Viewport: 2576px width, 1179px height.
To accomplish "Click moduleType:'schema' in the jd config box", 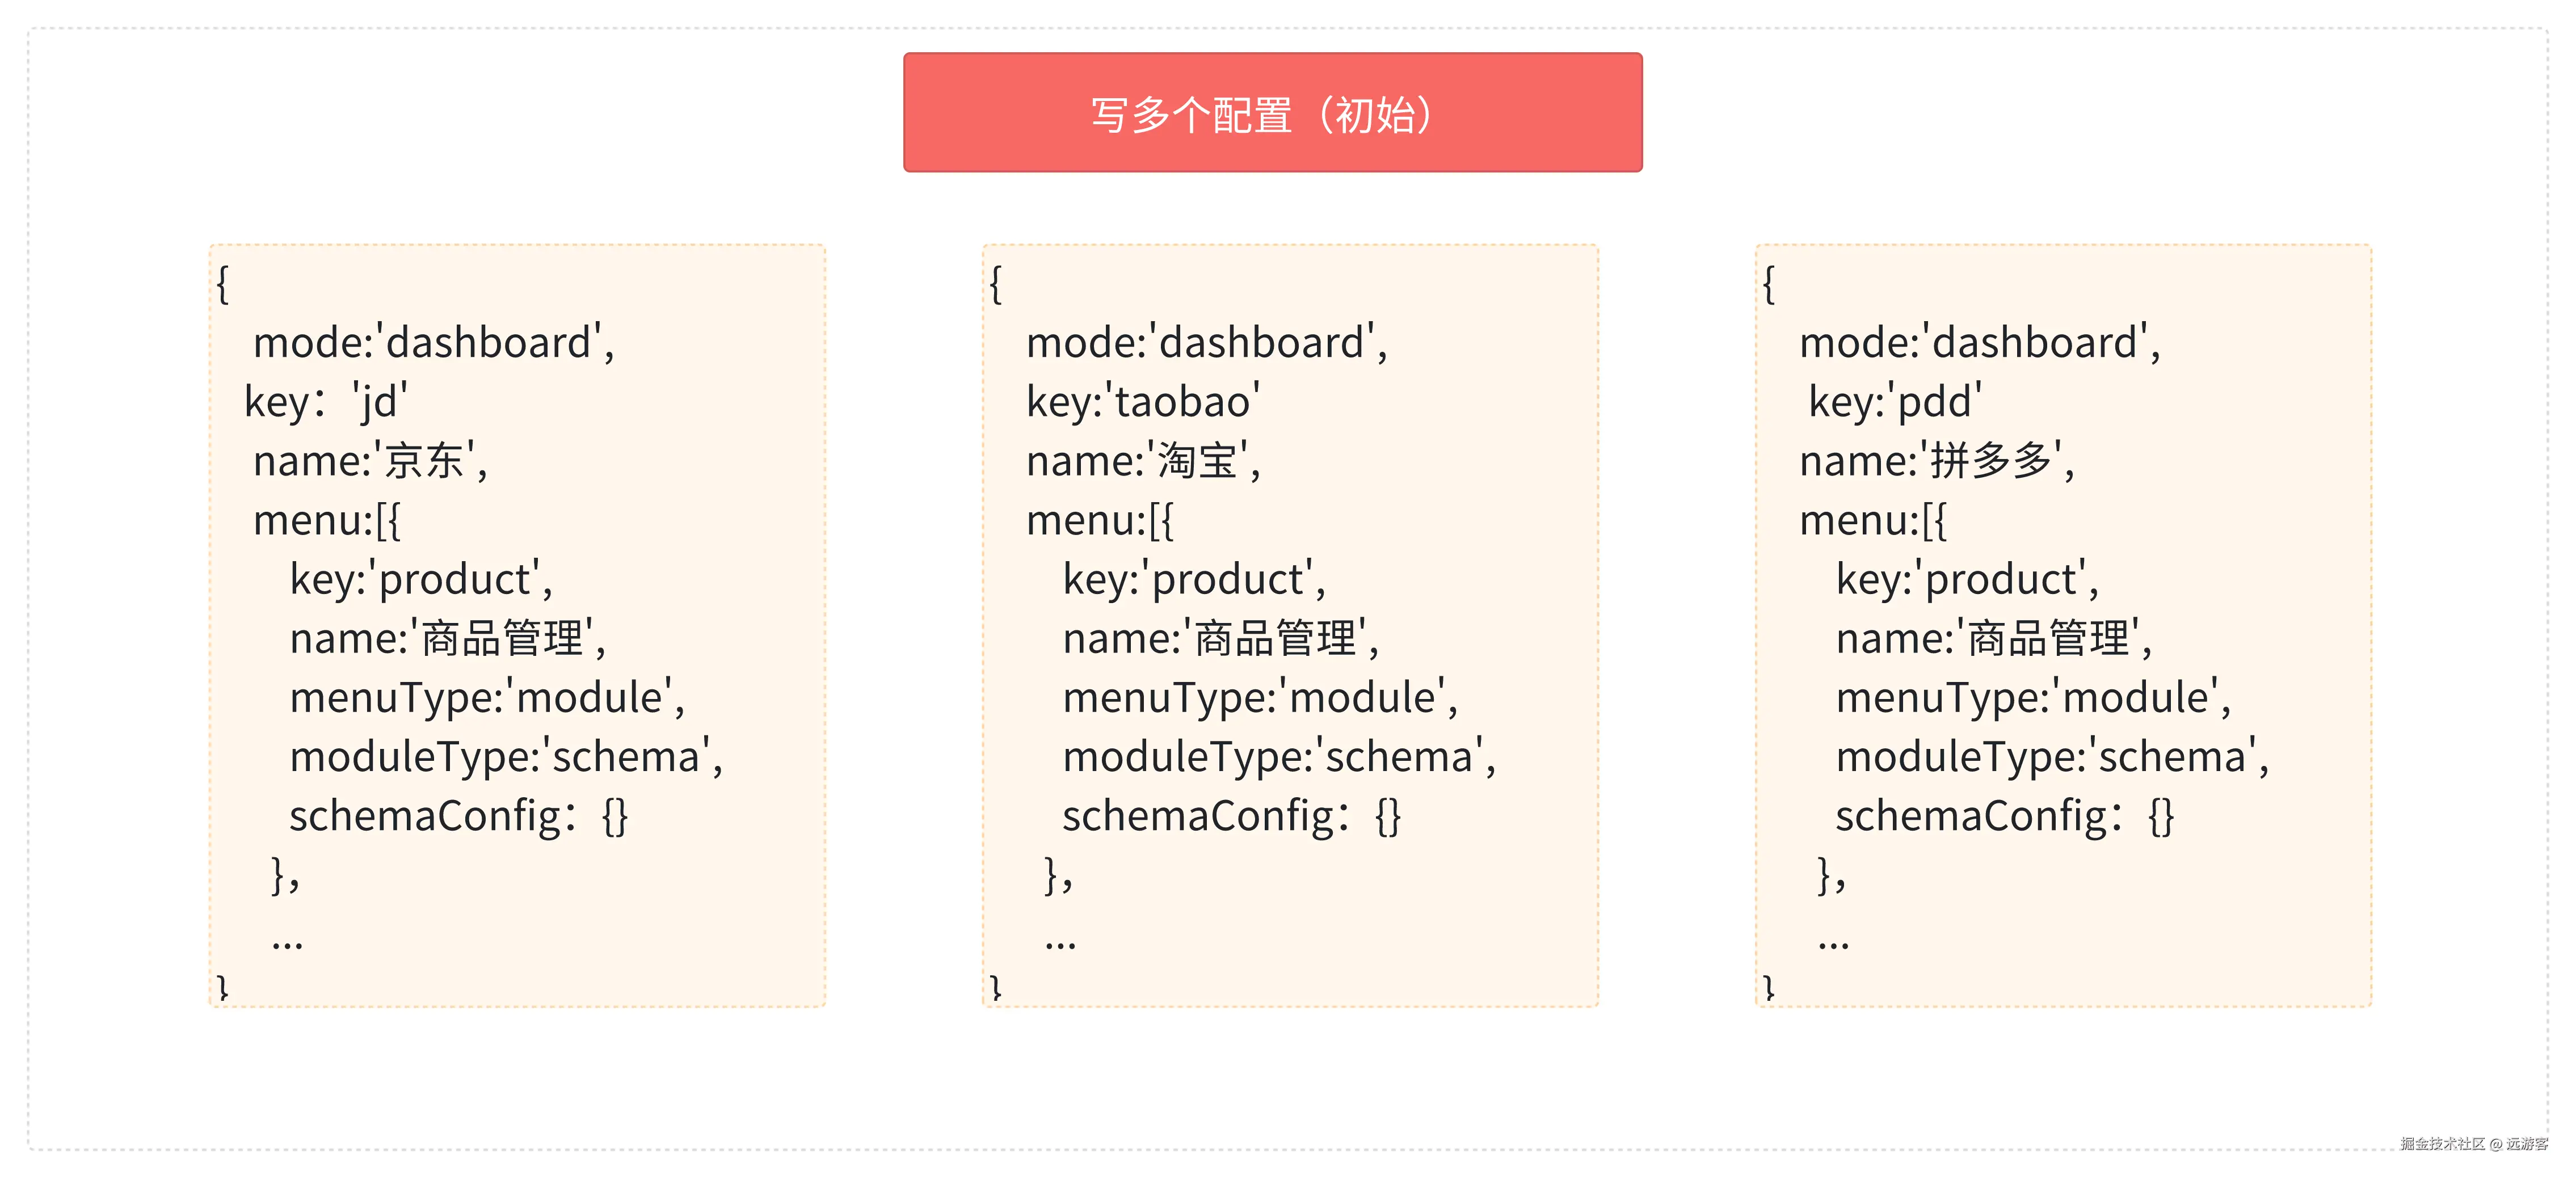I will pos(506,756).
